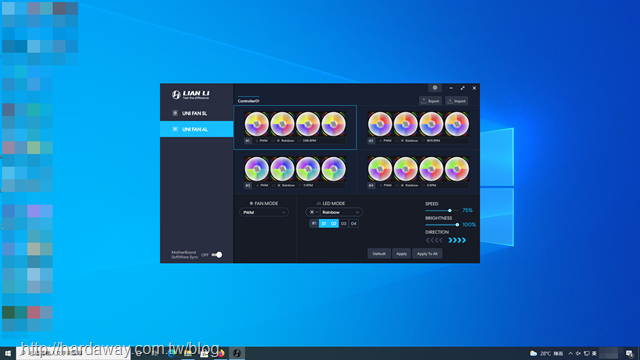
Task: Open the LED effect icon dropdown
Action: pos(313,212)
